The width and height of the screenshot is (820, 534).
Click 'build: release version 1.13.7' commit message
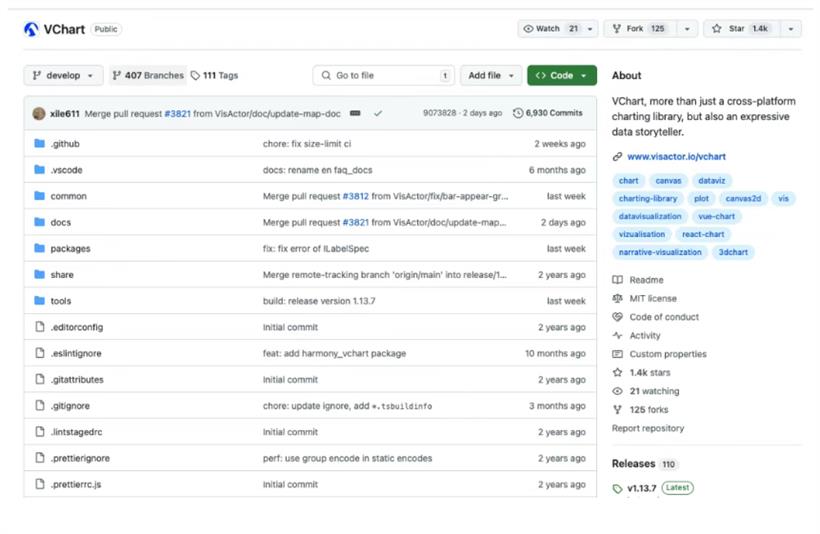(x=319, y=301)
